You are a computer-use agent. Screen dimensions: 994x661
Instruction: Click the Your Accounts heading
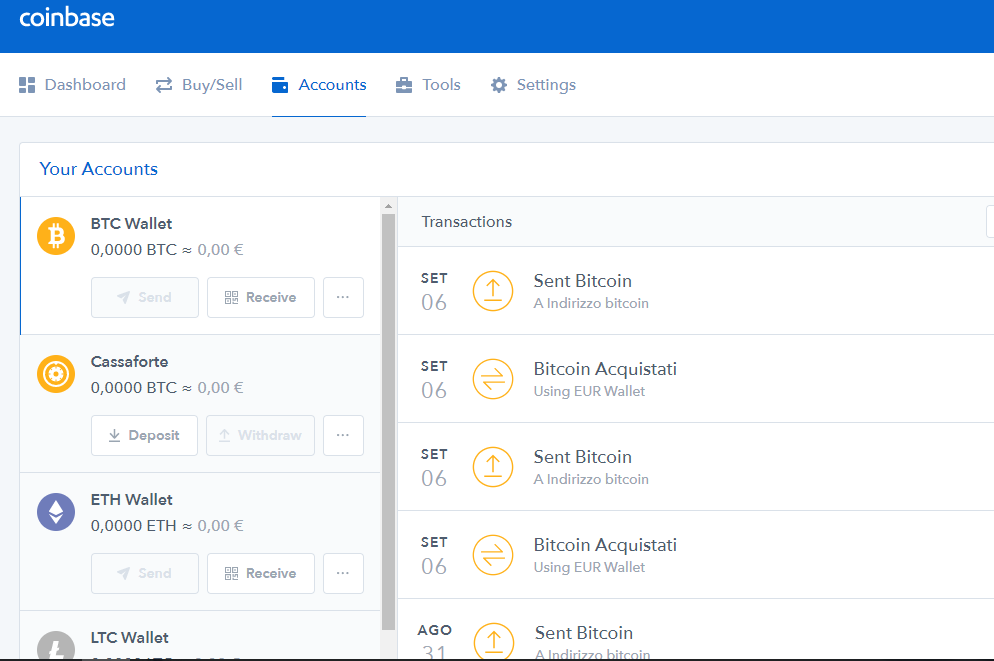click(x=98, y=169)
